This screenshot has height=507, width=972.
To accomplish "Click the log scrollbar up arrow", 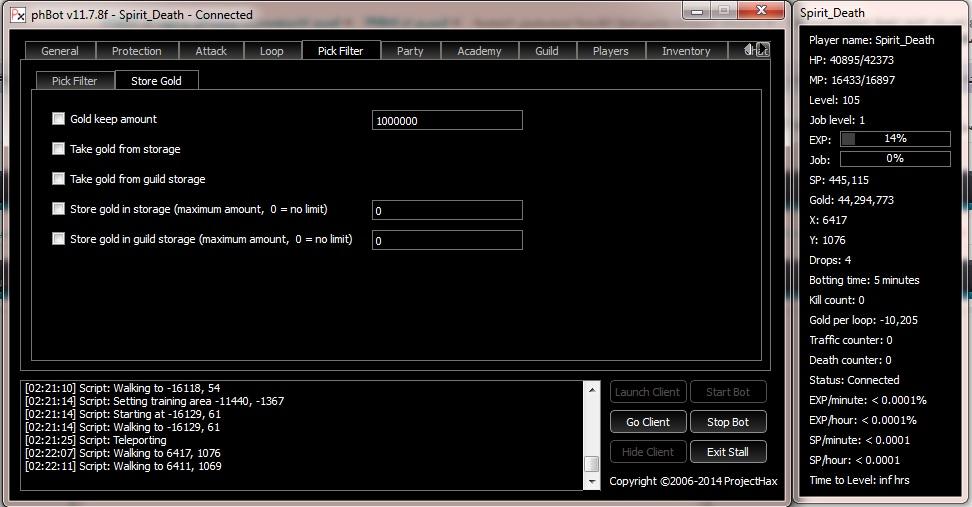I will coord(592,389).
